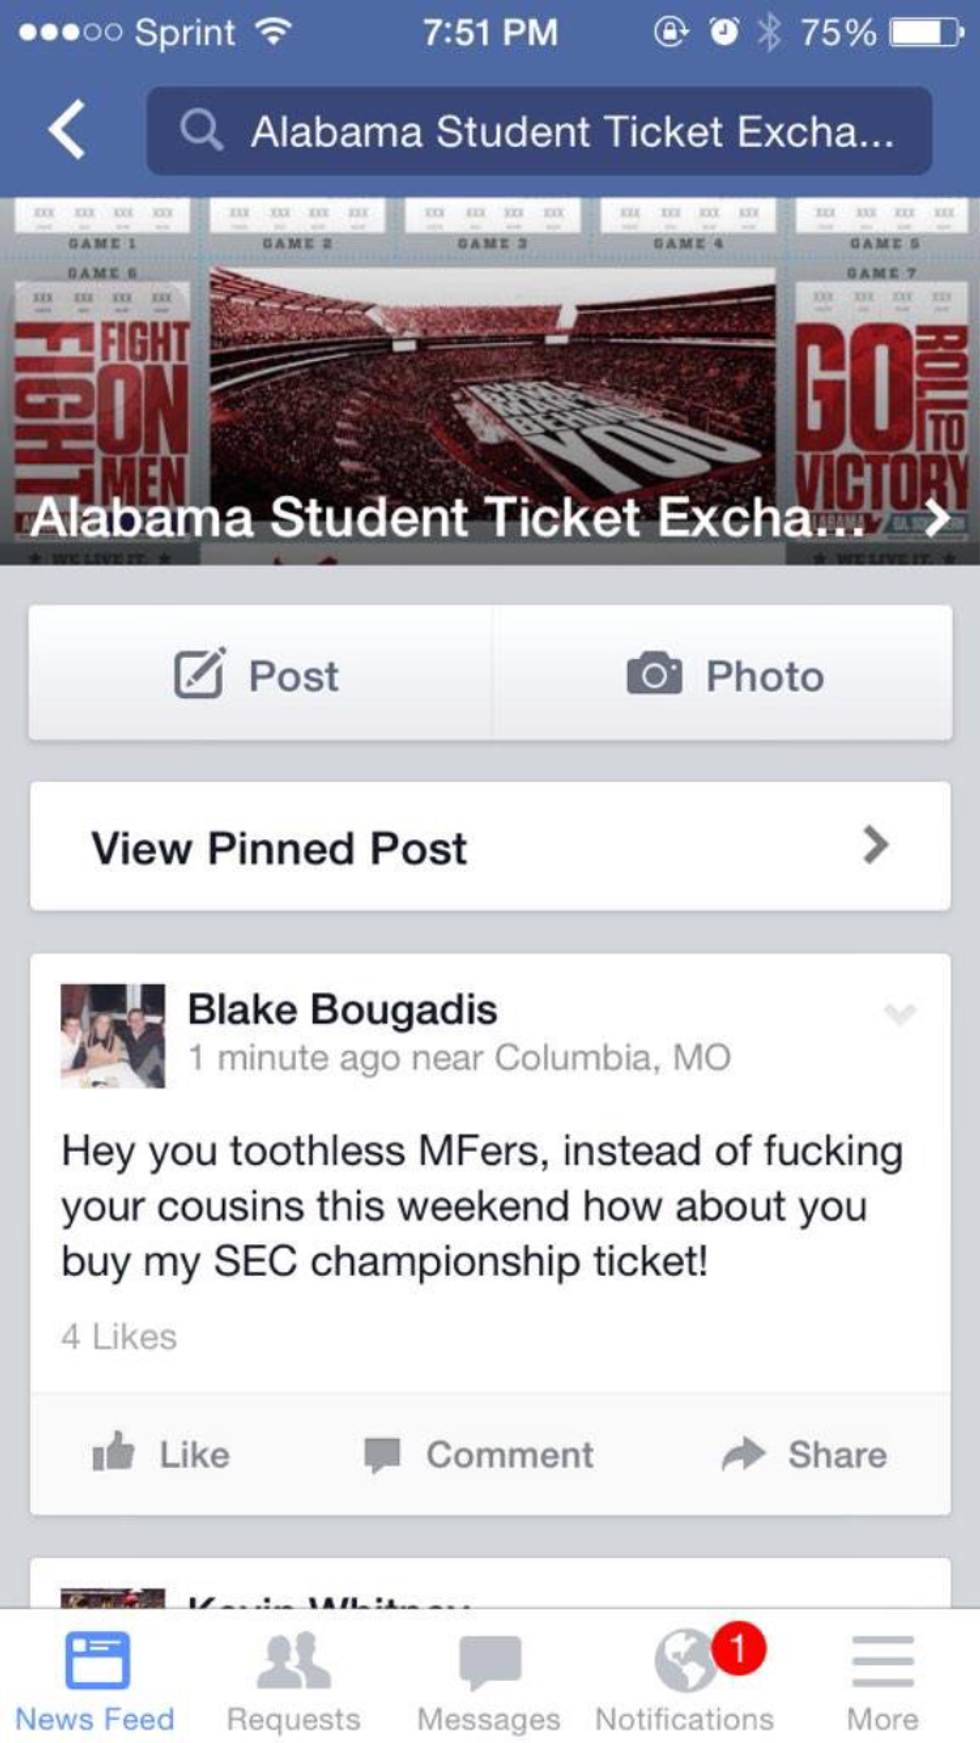Open the Requests tab
The image size is (980, 1743).
coord(293,1680)
